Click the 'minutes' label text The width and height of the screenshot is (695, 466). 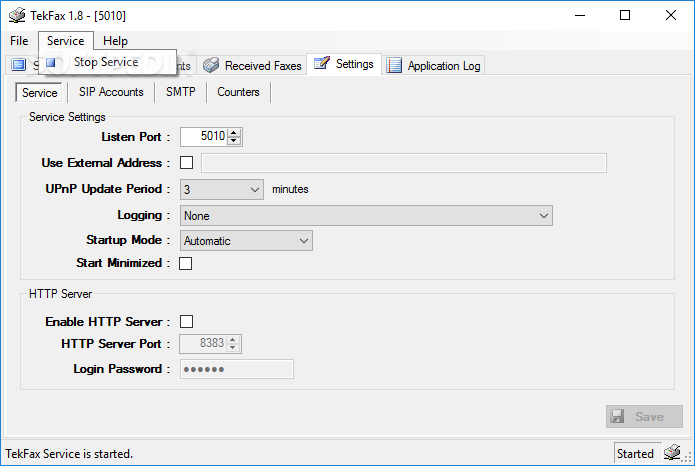[x=290, y=189]
